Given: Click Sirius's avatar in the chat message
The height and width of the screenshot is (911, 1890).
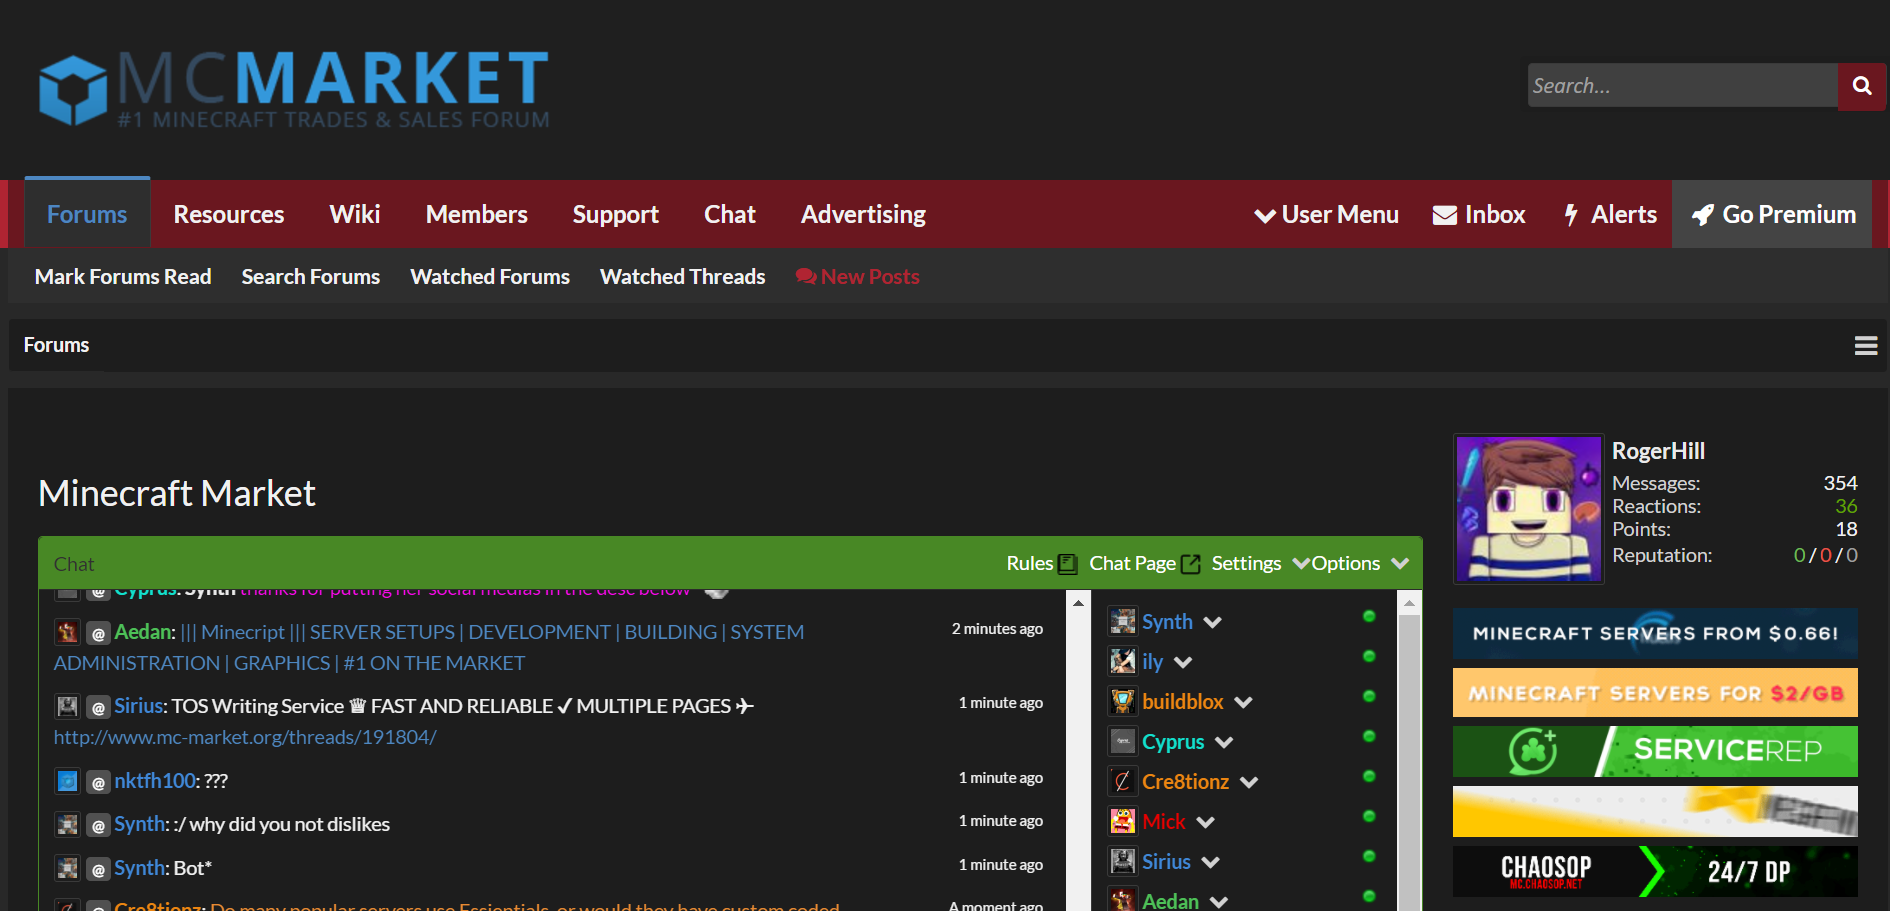Looking at the screenshot, I should coord(67,706).
